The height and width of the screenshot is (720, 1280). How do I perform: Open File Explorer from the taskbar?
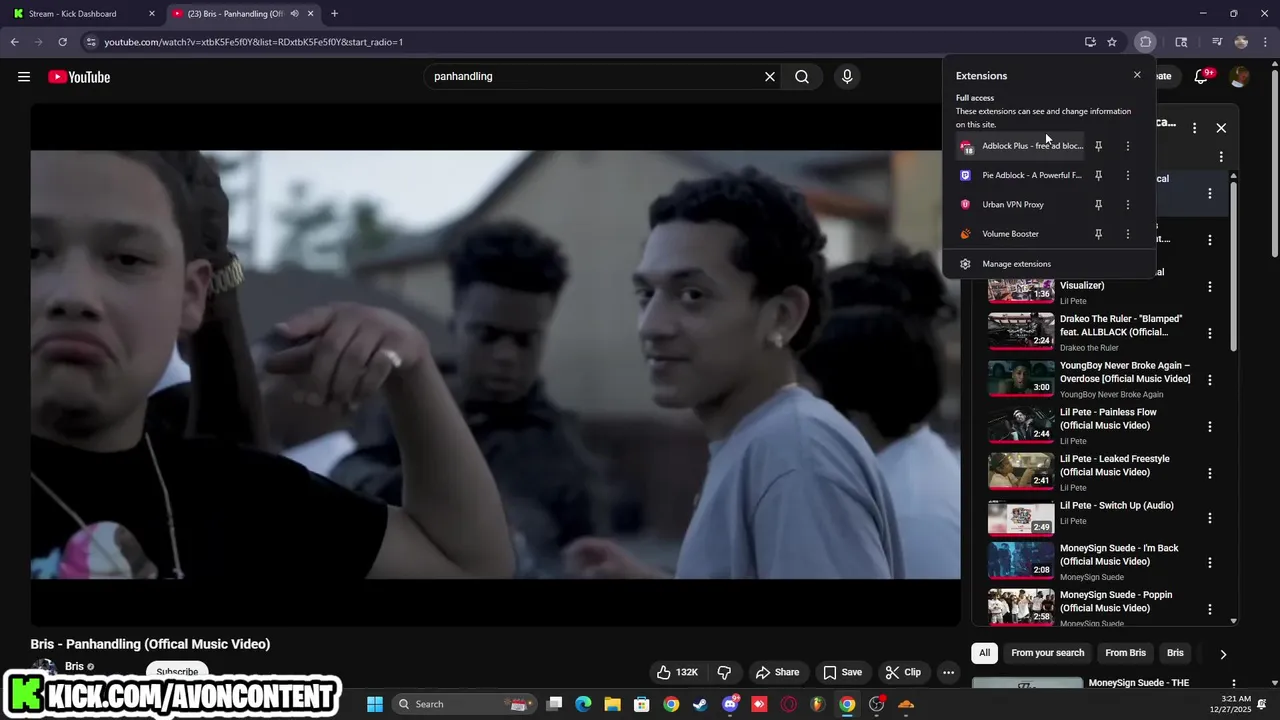[612, 704]
